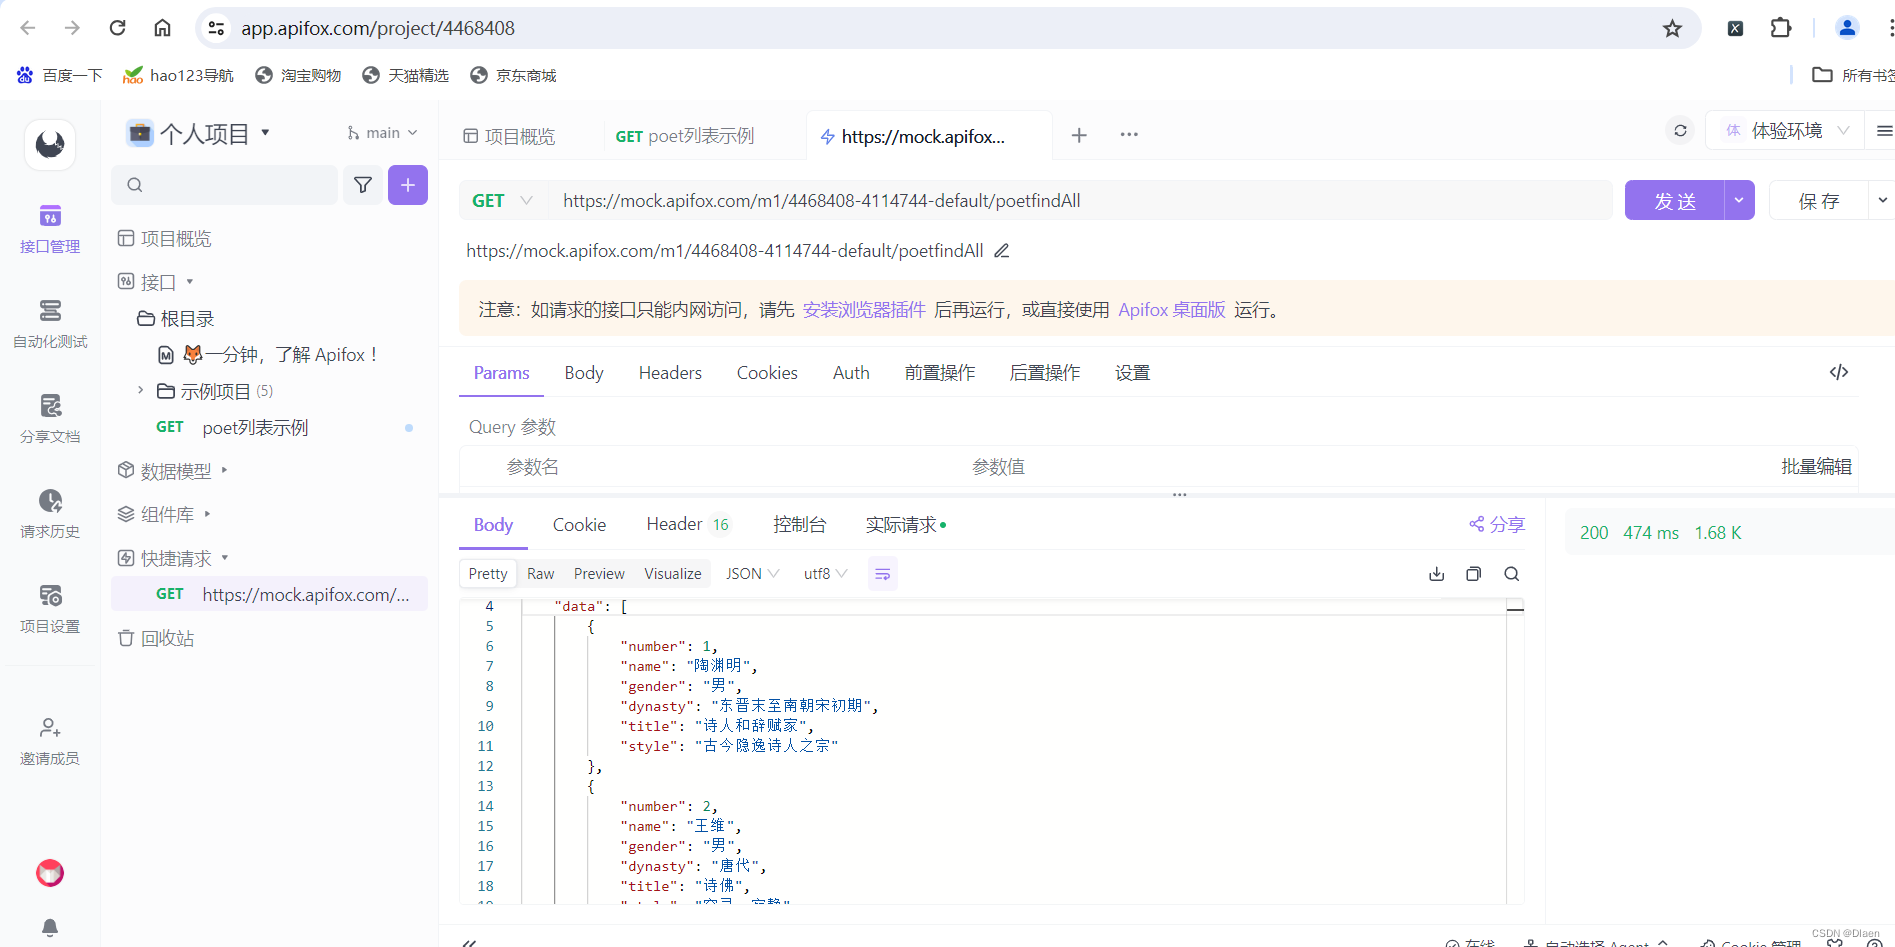Open tab options ellipsis menu
Screen dimensions: 1895x947
[x=1129, y=135]
